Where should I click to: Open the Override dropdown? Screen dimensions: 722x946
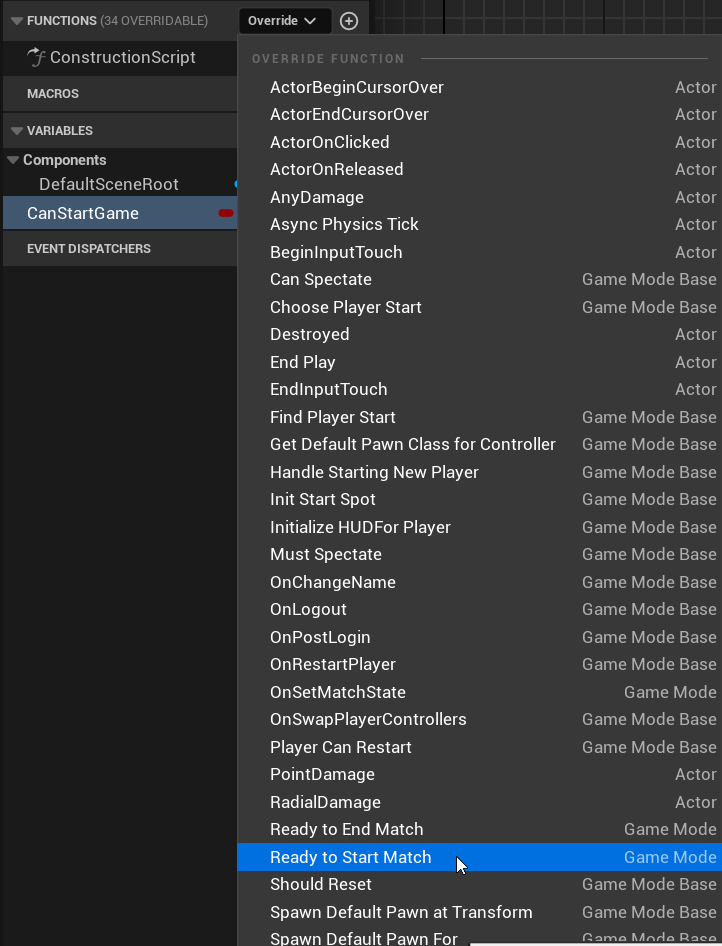[x=284, y=21]
